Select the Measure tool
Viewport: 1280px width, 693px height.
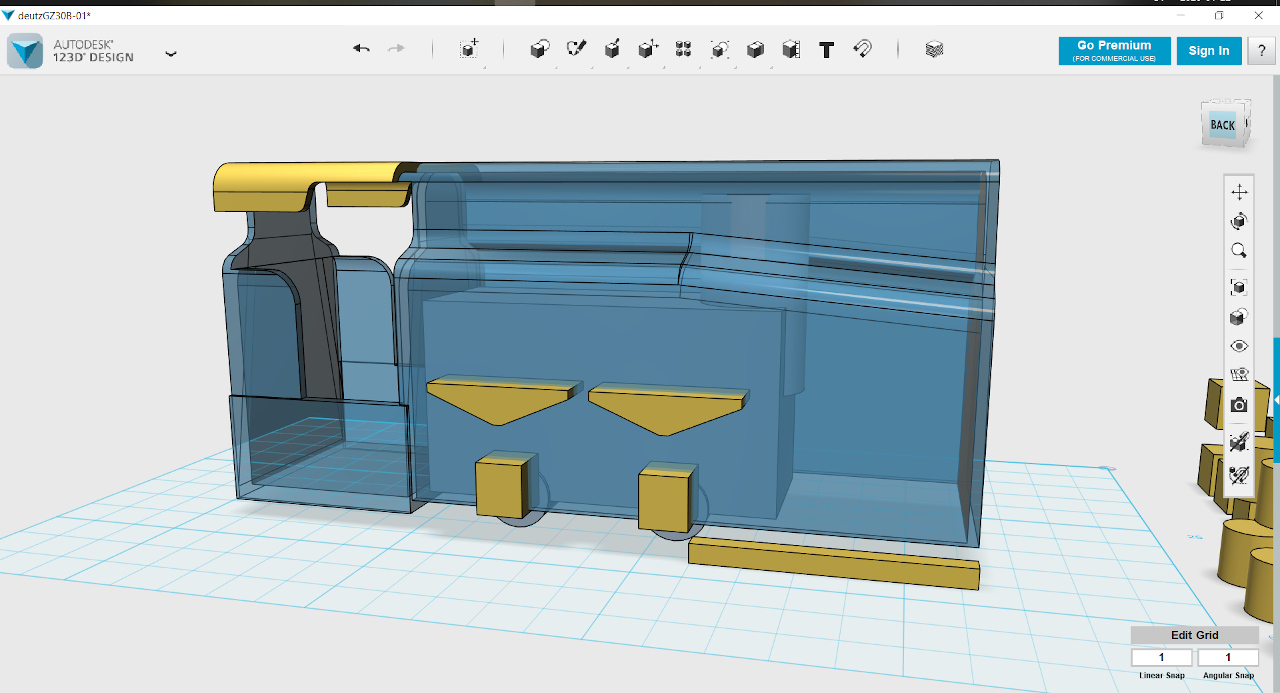point(791,49)
